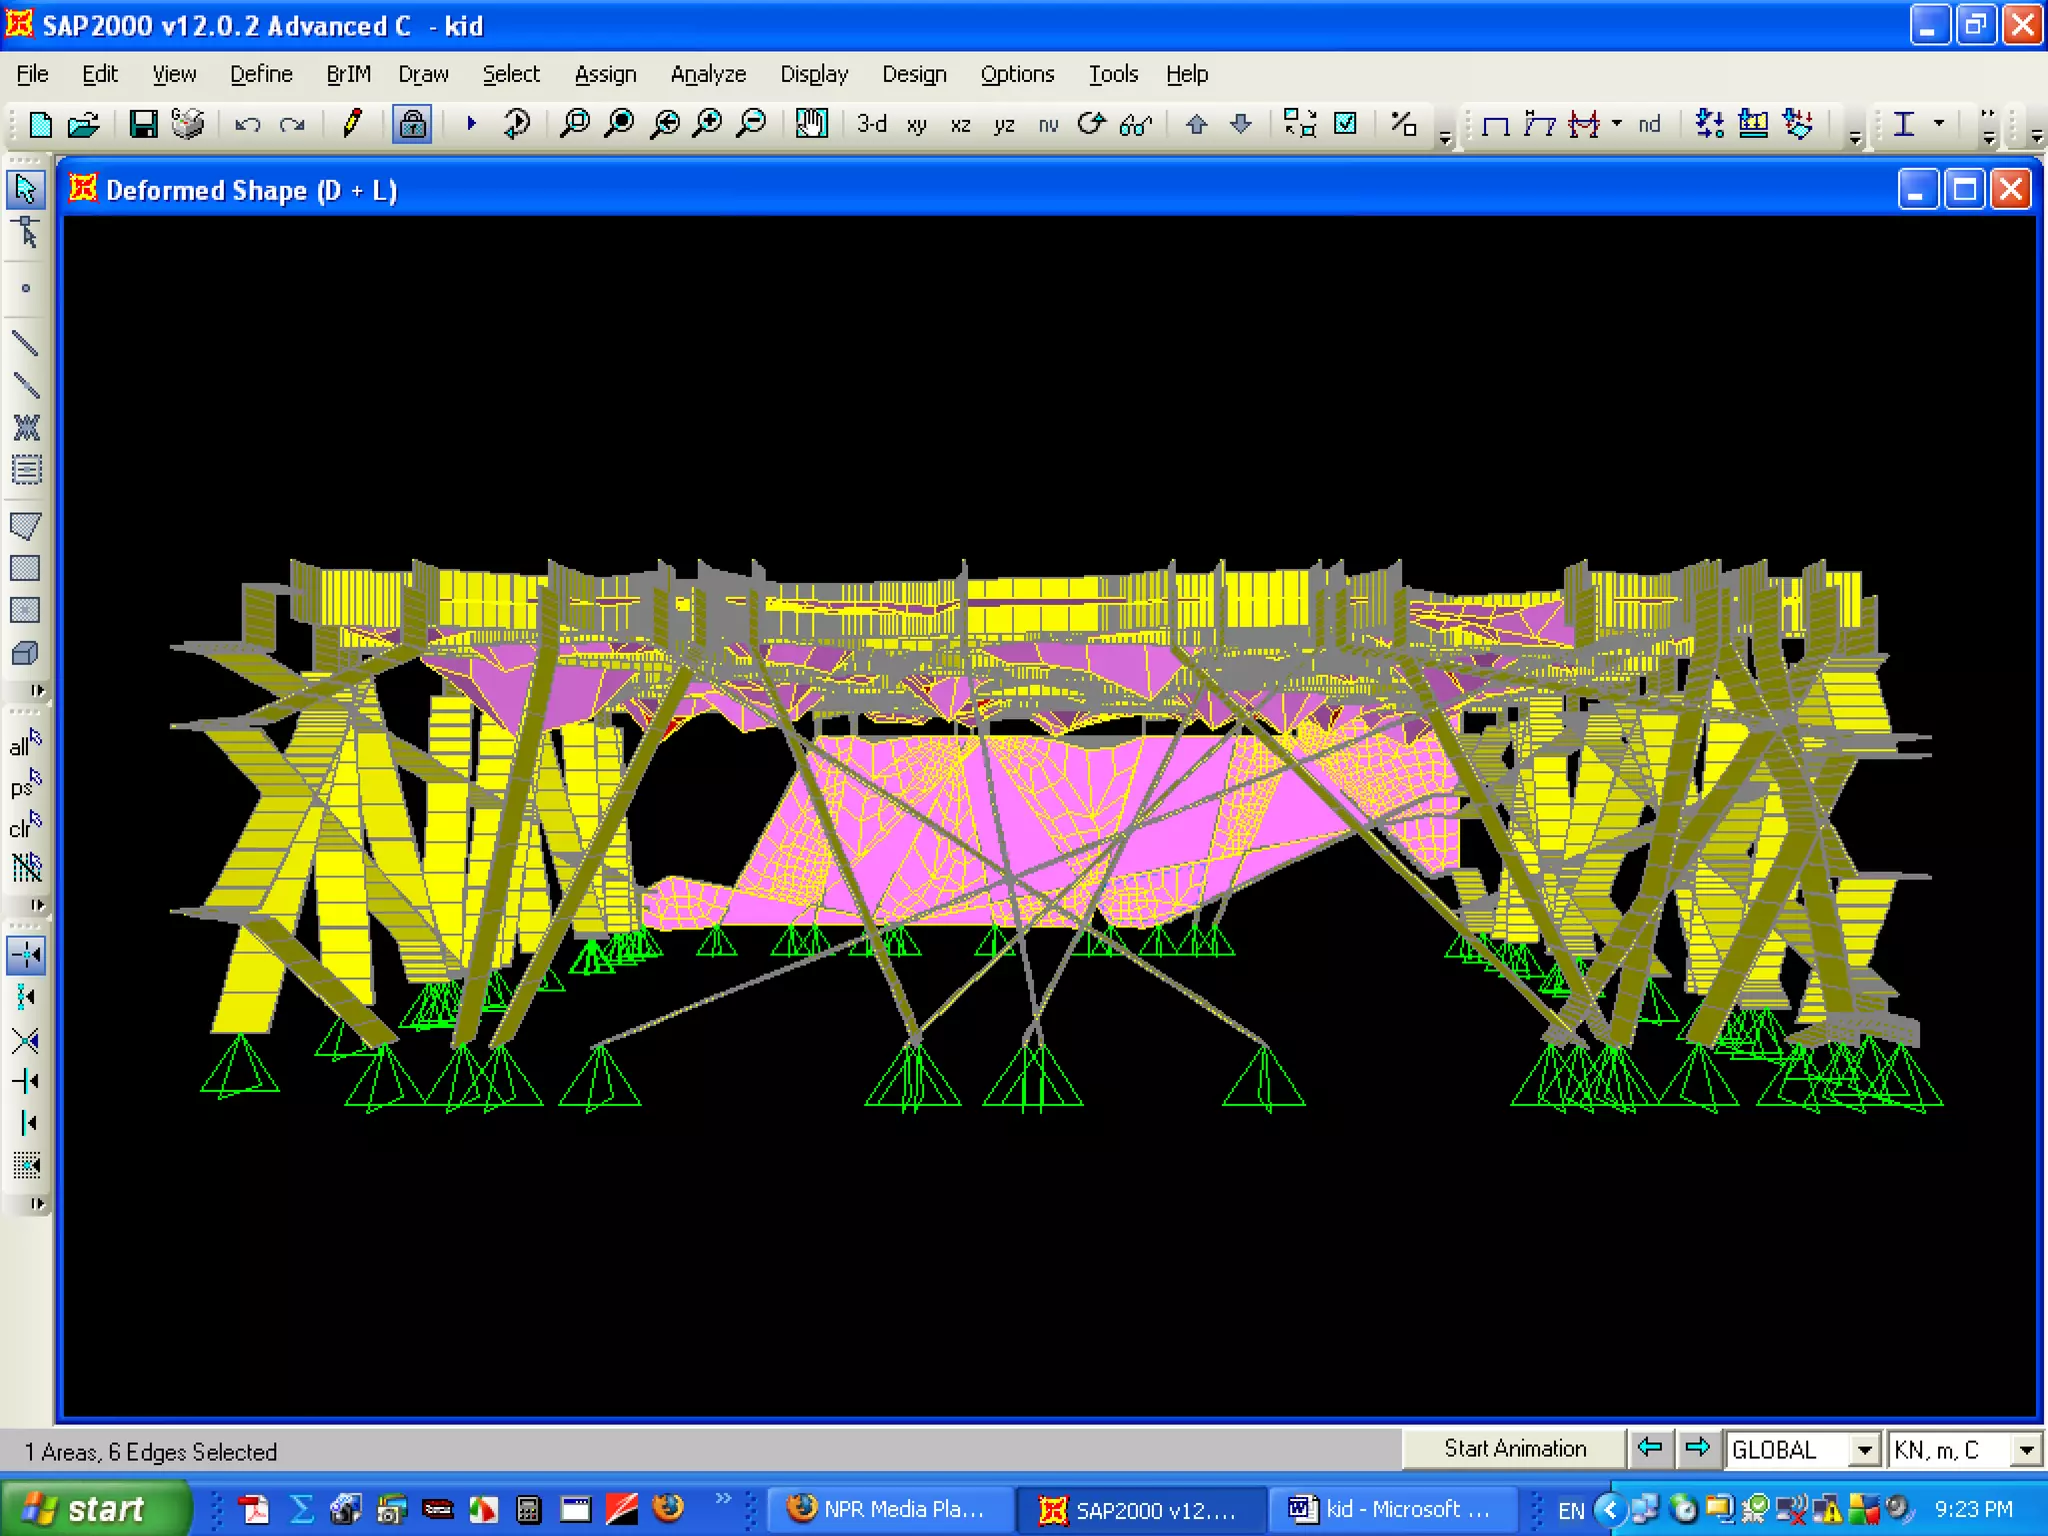Viewport: 2048px width, 1536px height.
Task: Run analysis with the play arrow icon
Action: (471, 124)
